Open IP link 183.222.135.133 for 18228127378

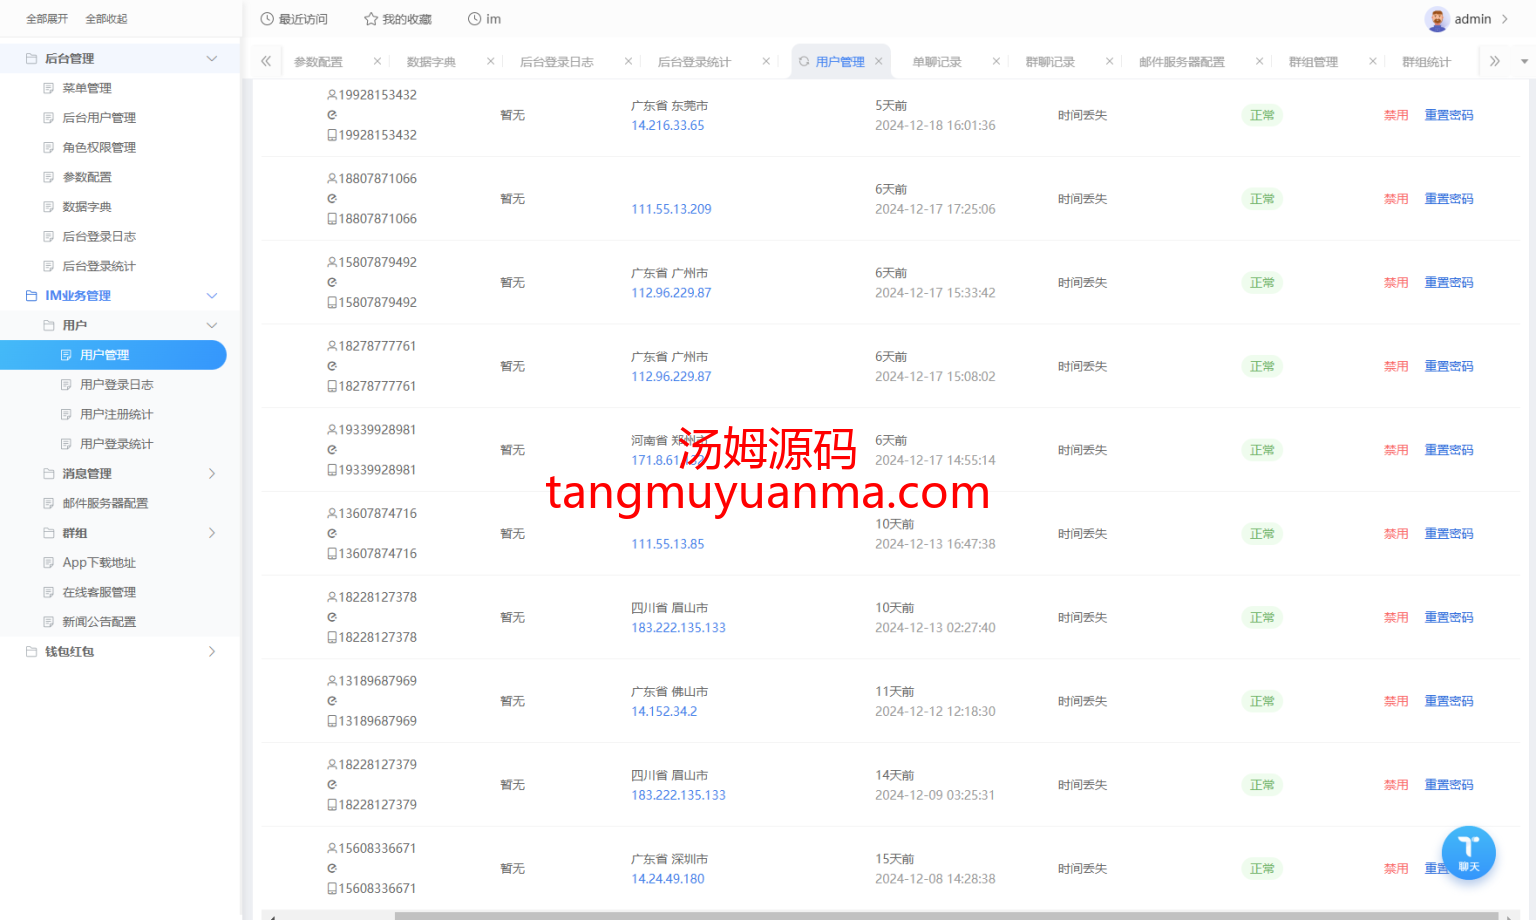click(x=678, y=628)
